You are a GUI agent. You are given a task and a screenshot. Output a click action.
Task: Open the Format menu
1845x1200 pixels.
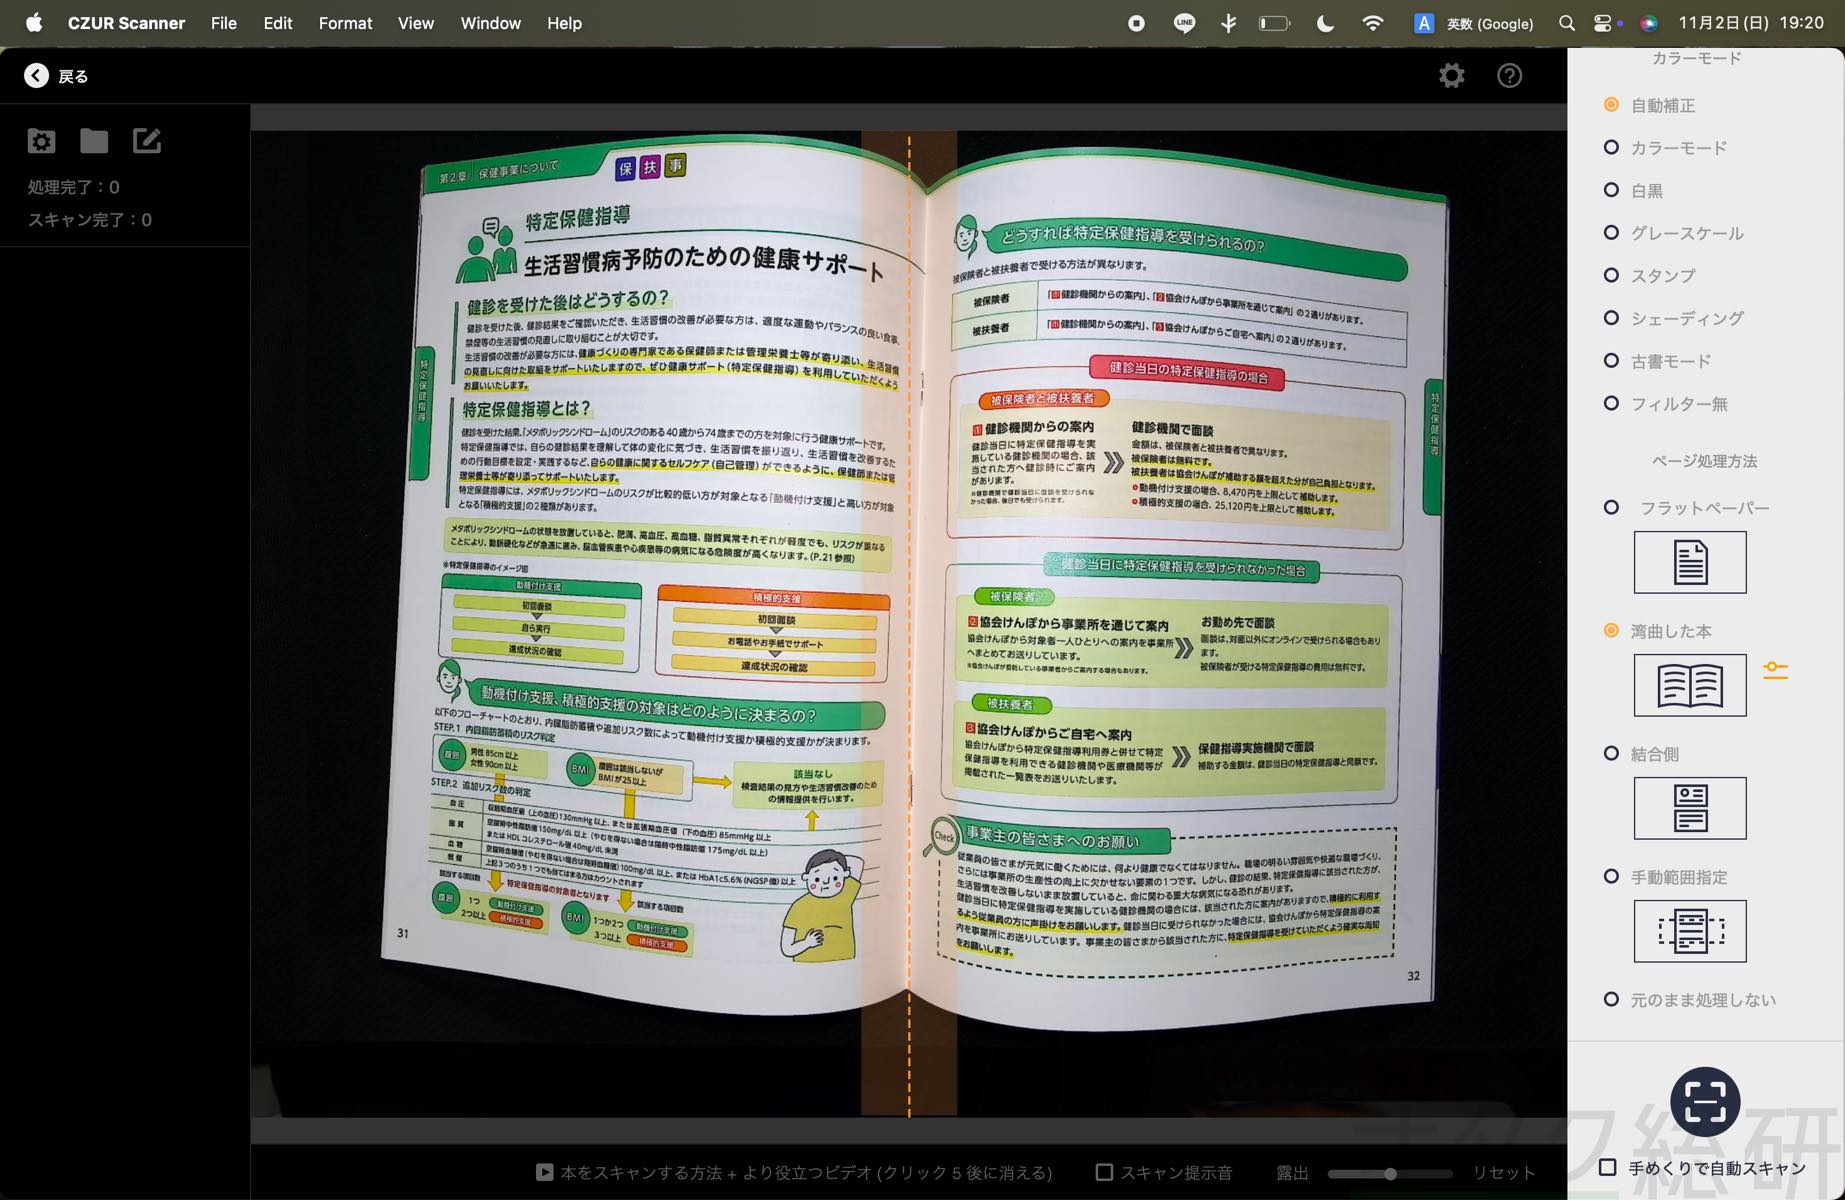pyautogui.click(x=345, y=23)
